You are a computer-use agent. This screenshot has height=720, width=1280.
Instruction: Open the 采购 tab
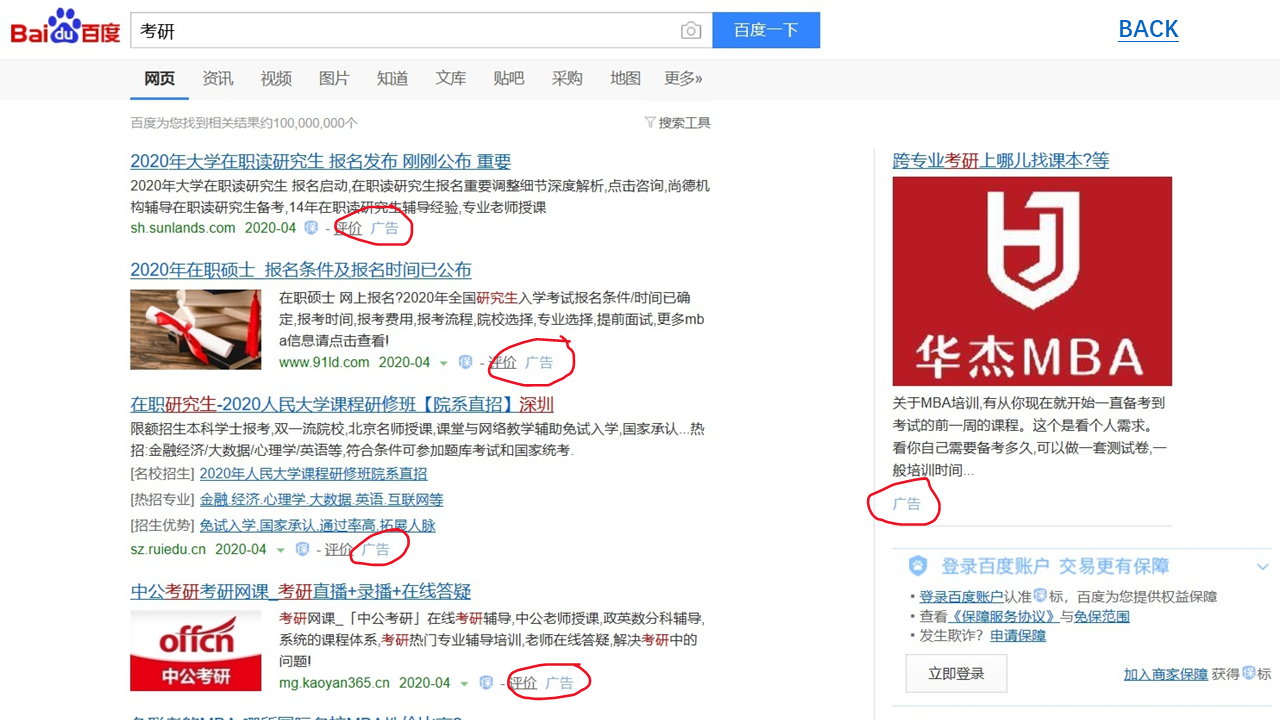[x=567, y=78]
